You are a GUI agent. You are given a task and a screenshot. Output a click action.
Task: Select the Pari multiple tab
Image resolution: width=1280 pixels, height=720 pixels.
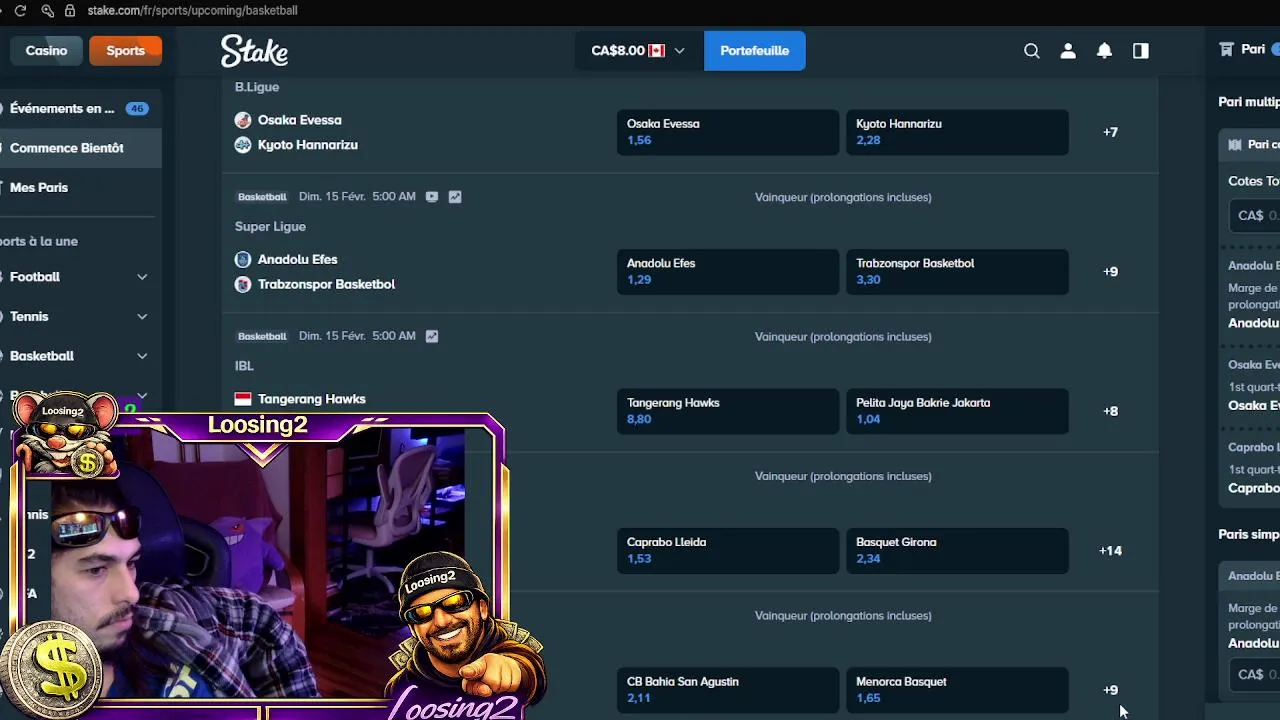(1249, 102)
